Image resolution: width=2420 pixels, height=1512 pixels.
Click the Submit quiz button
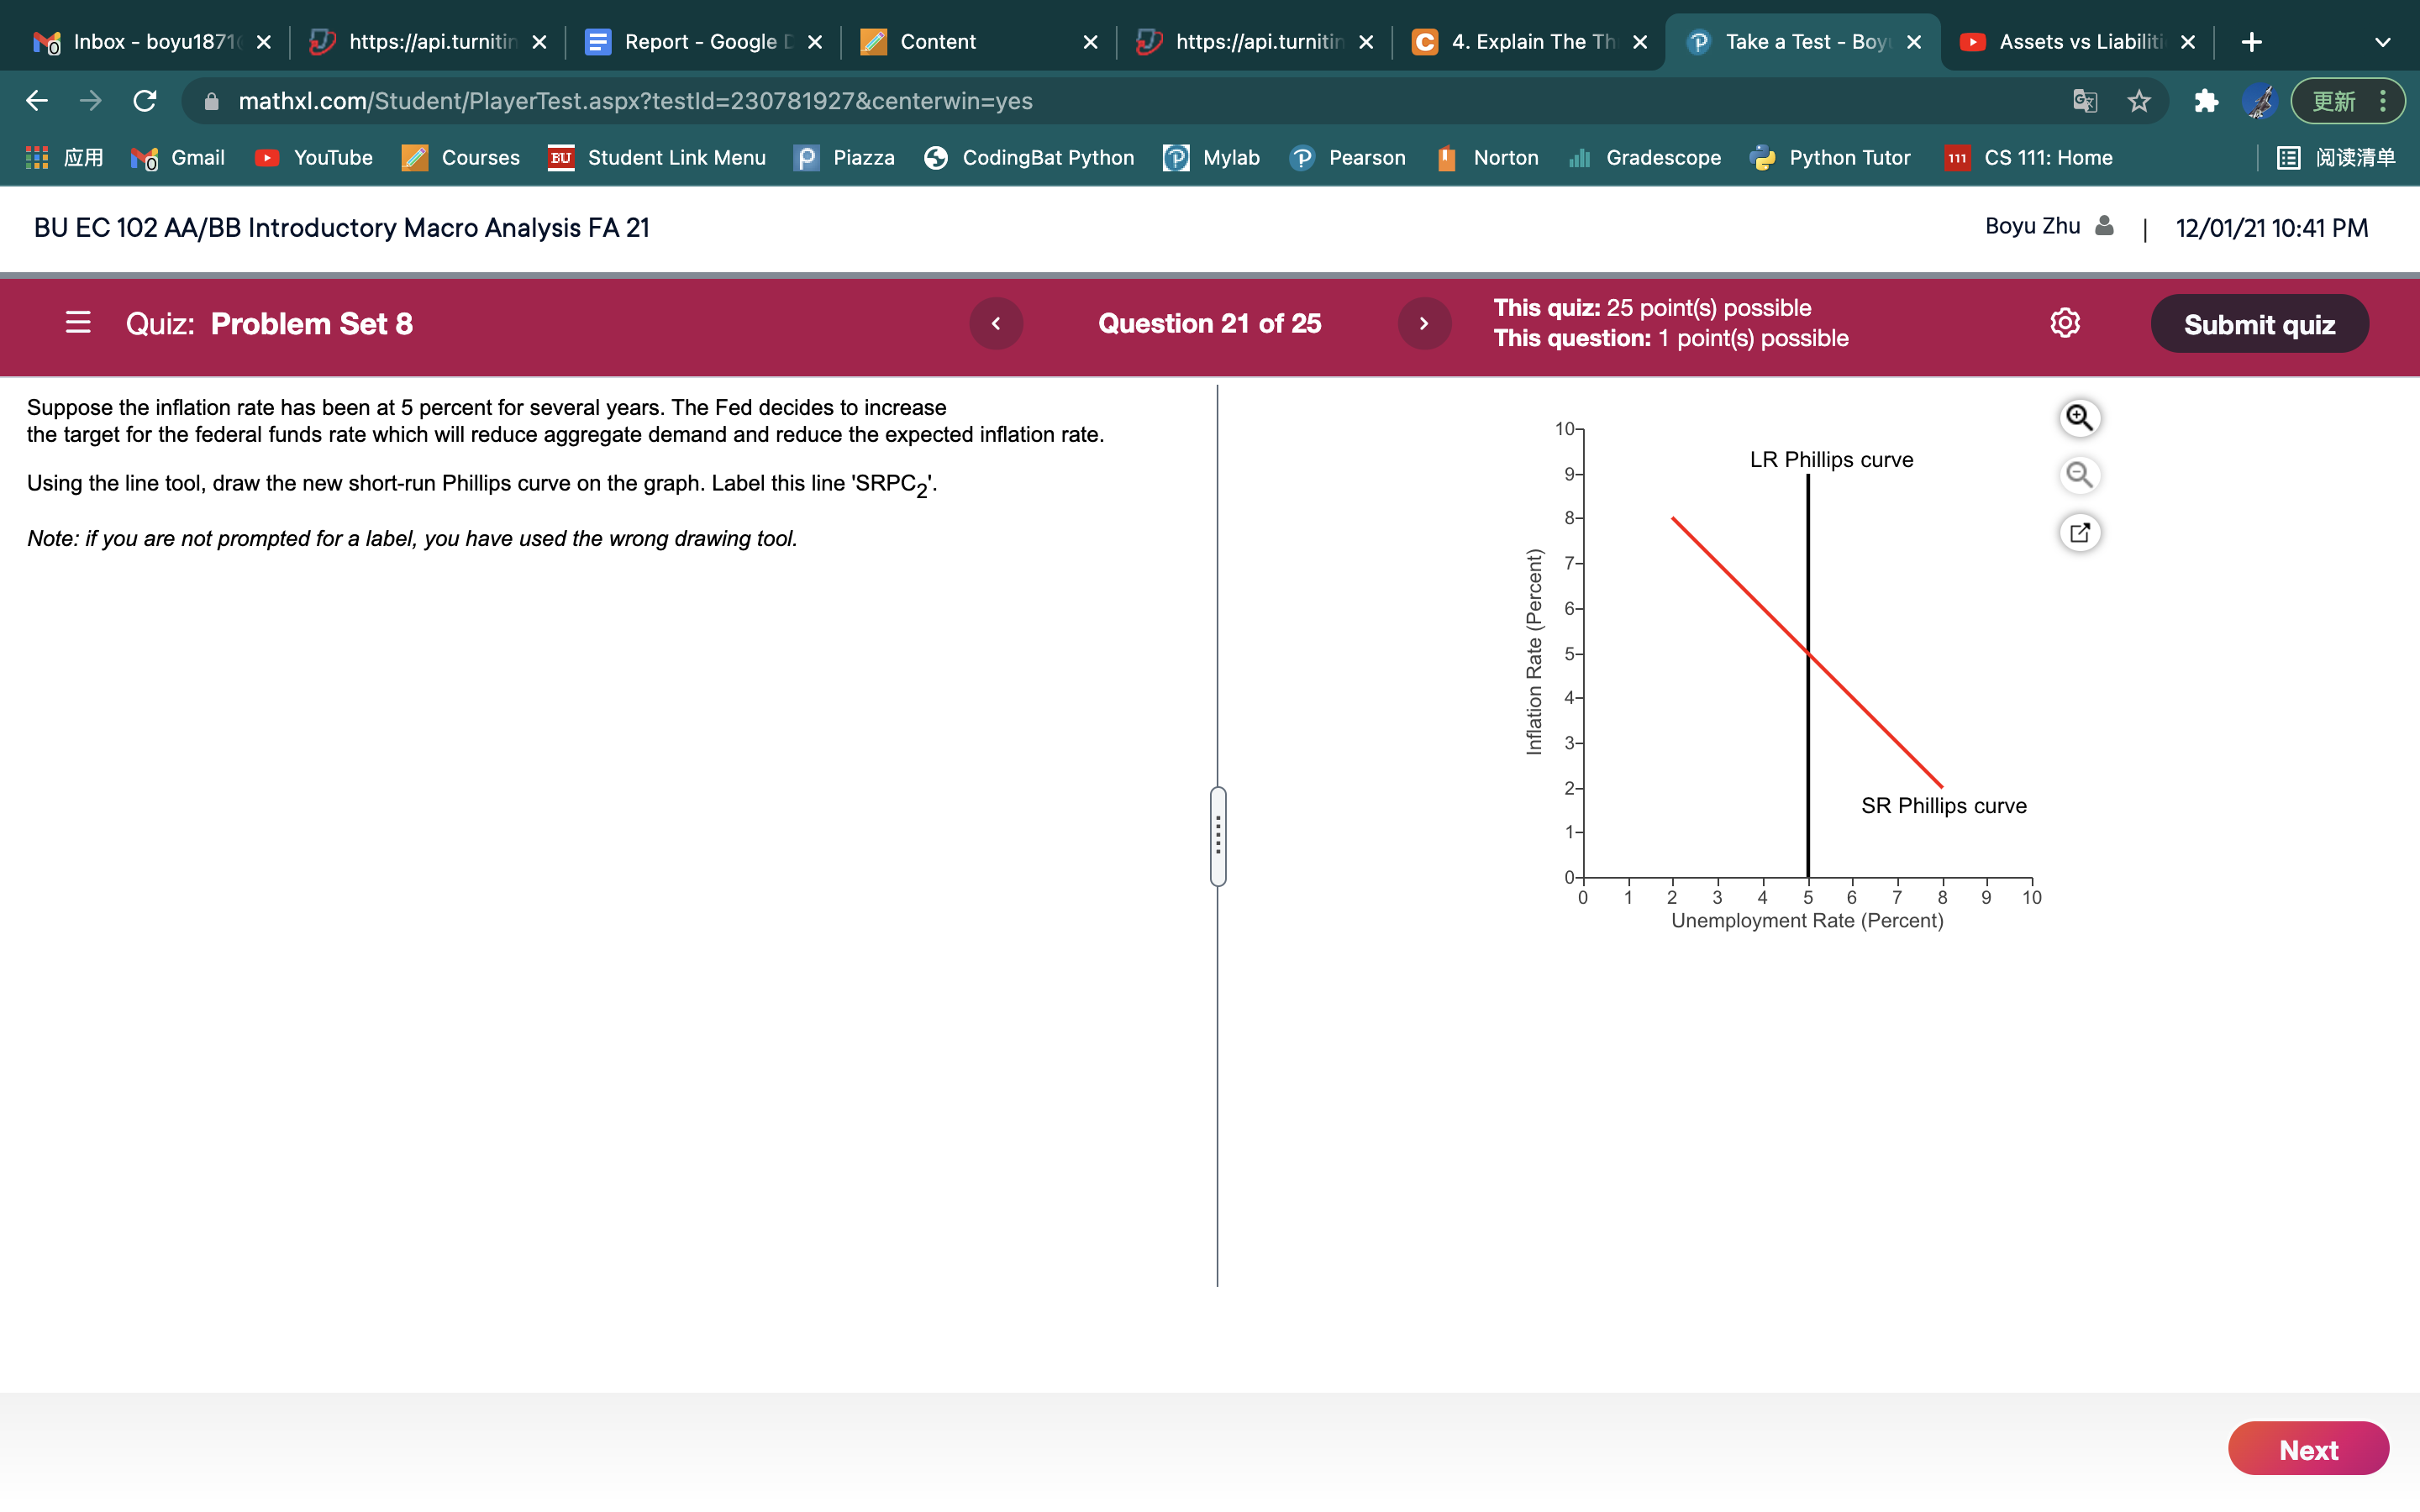point(2260,323)
